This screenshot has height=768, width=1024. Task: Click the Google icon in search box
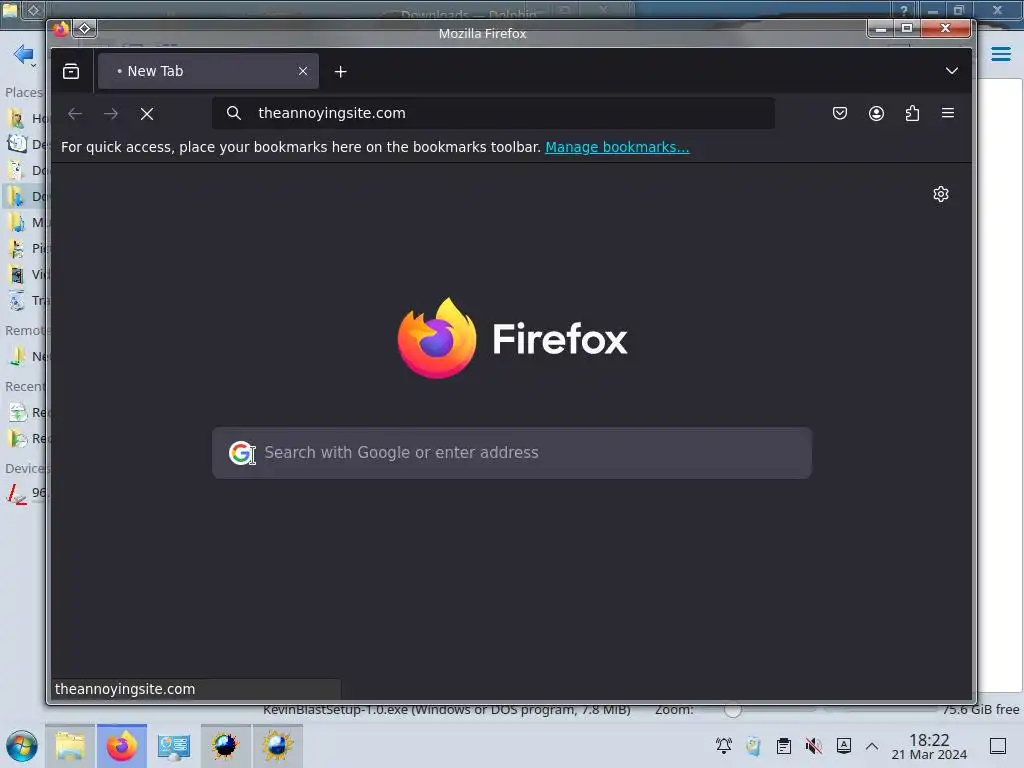coord(241,453)
